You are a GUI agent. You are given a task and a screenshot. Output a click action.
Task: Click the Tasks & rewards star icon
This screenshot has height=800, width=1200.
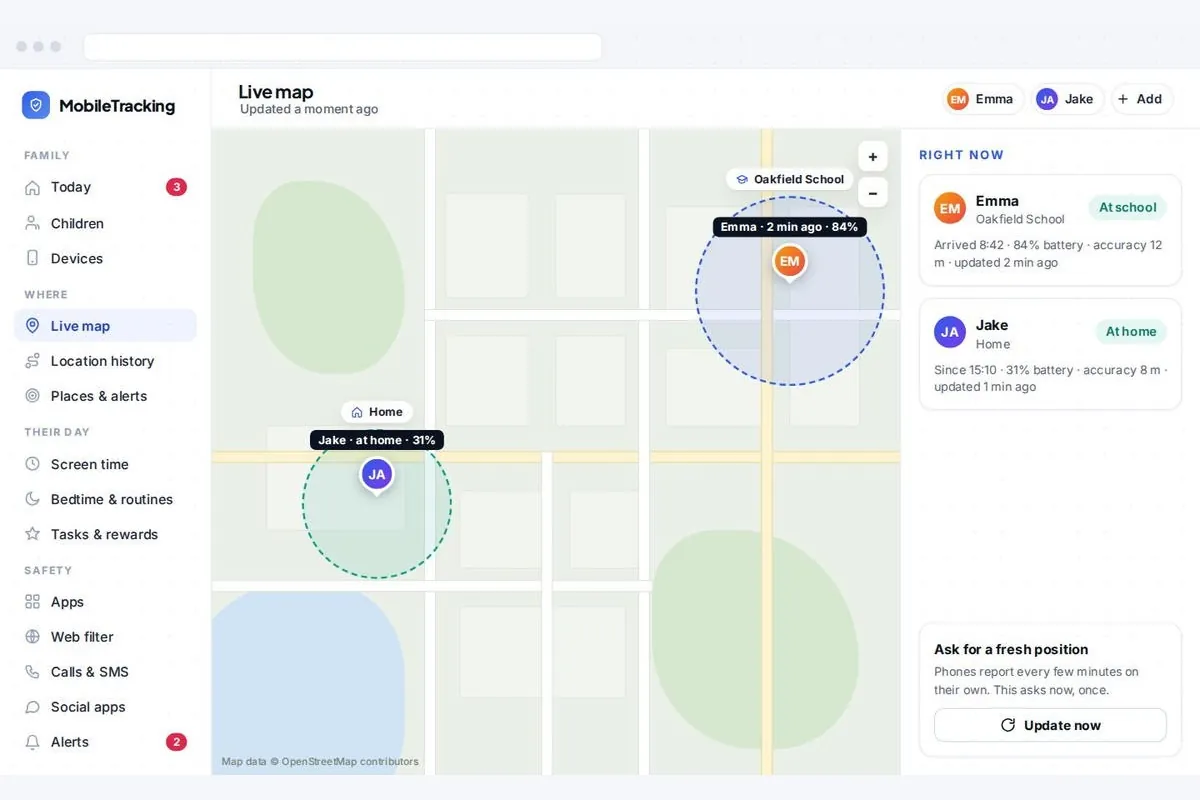pyautogui.click(x=32, y=534)
